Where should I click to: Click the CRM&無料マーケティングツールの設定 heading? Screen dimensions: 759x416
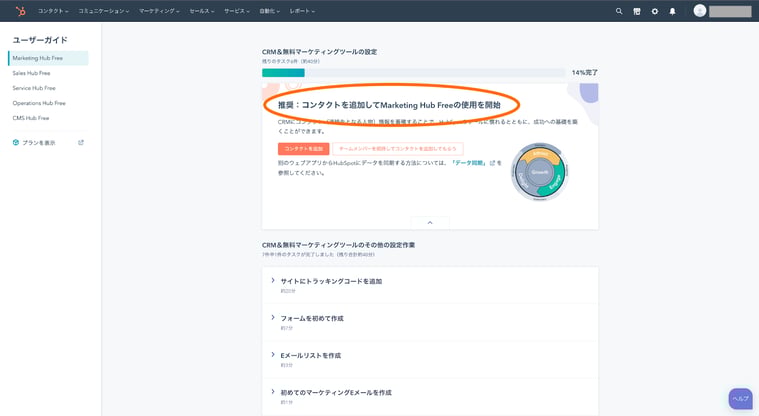(319, 52)
